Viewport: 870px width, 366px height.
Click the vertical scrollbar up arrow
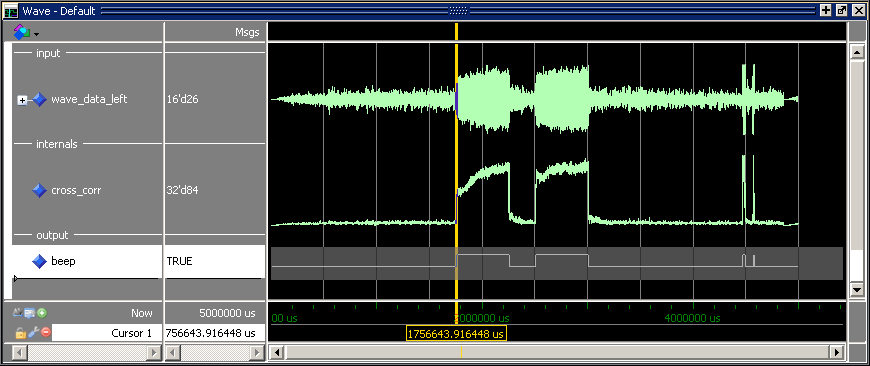pyautogui.click(x=857, y=53)
